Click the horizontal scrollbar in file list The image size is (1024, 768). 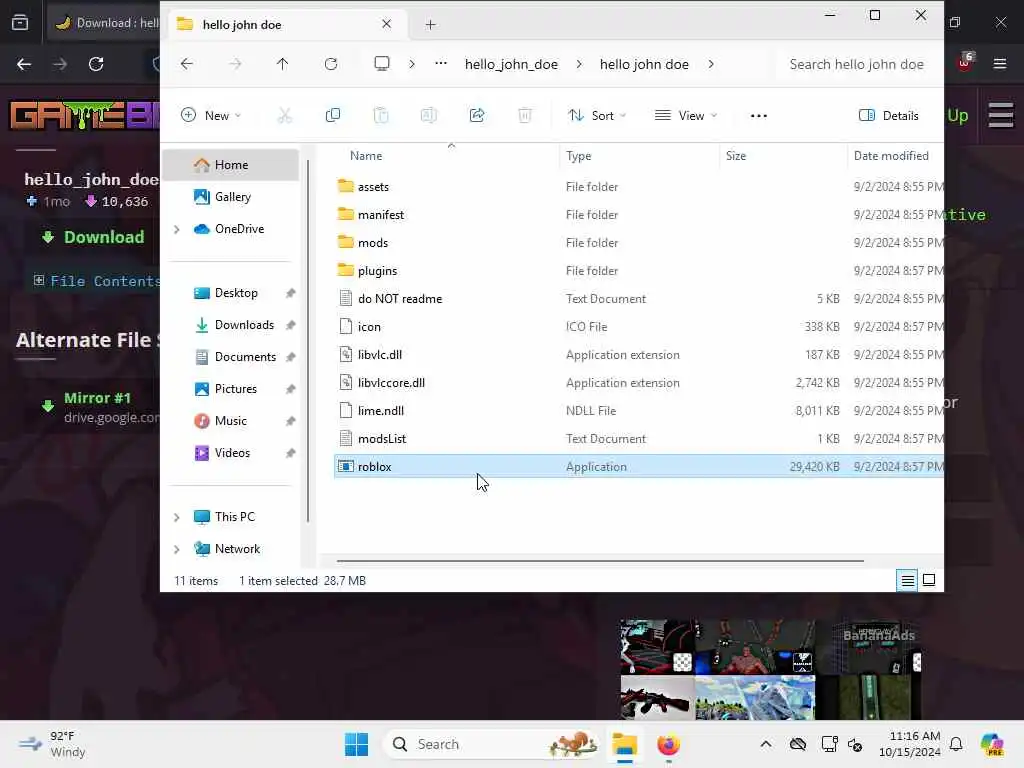600,560
